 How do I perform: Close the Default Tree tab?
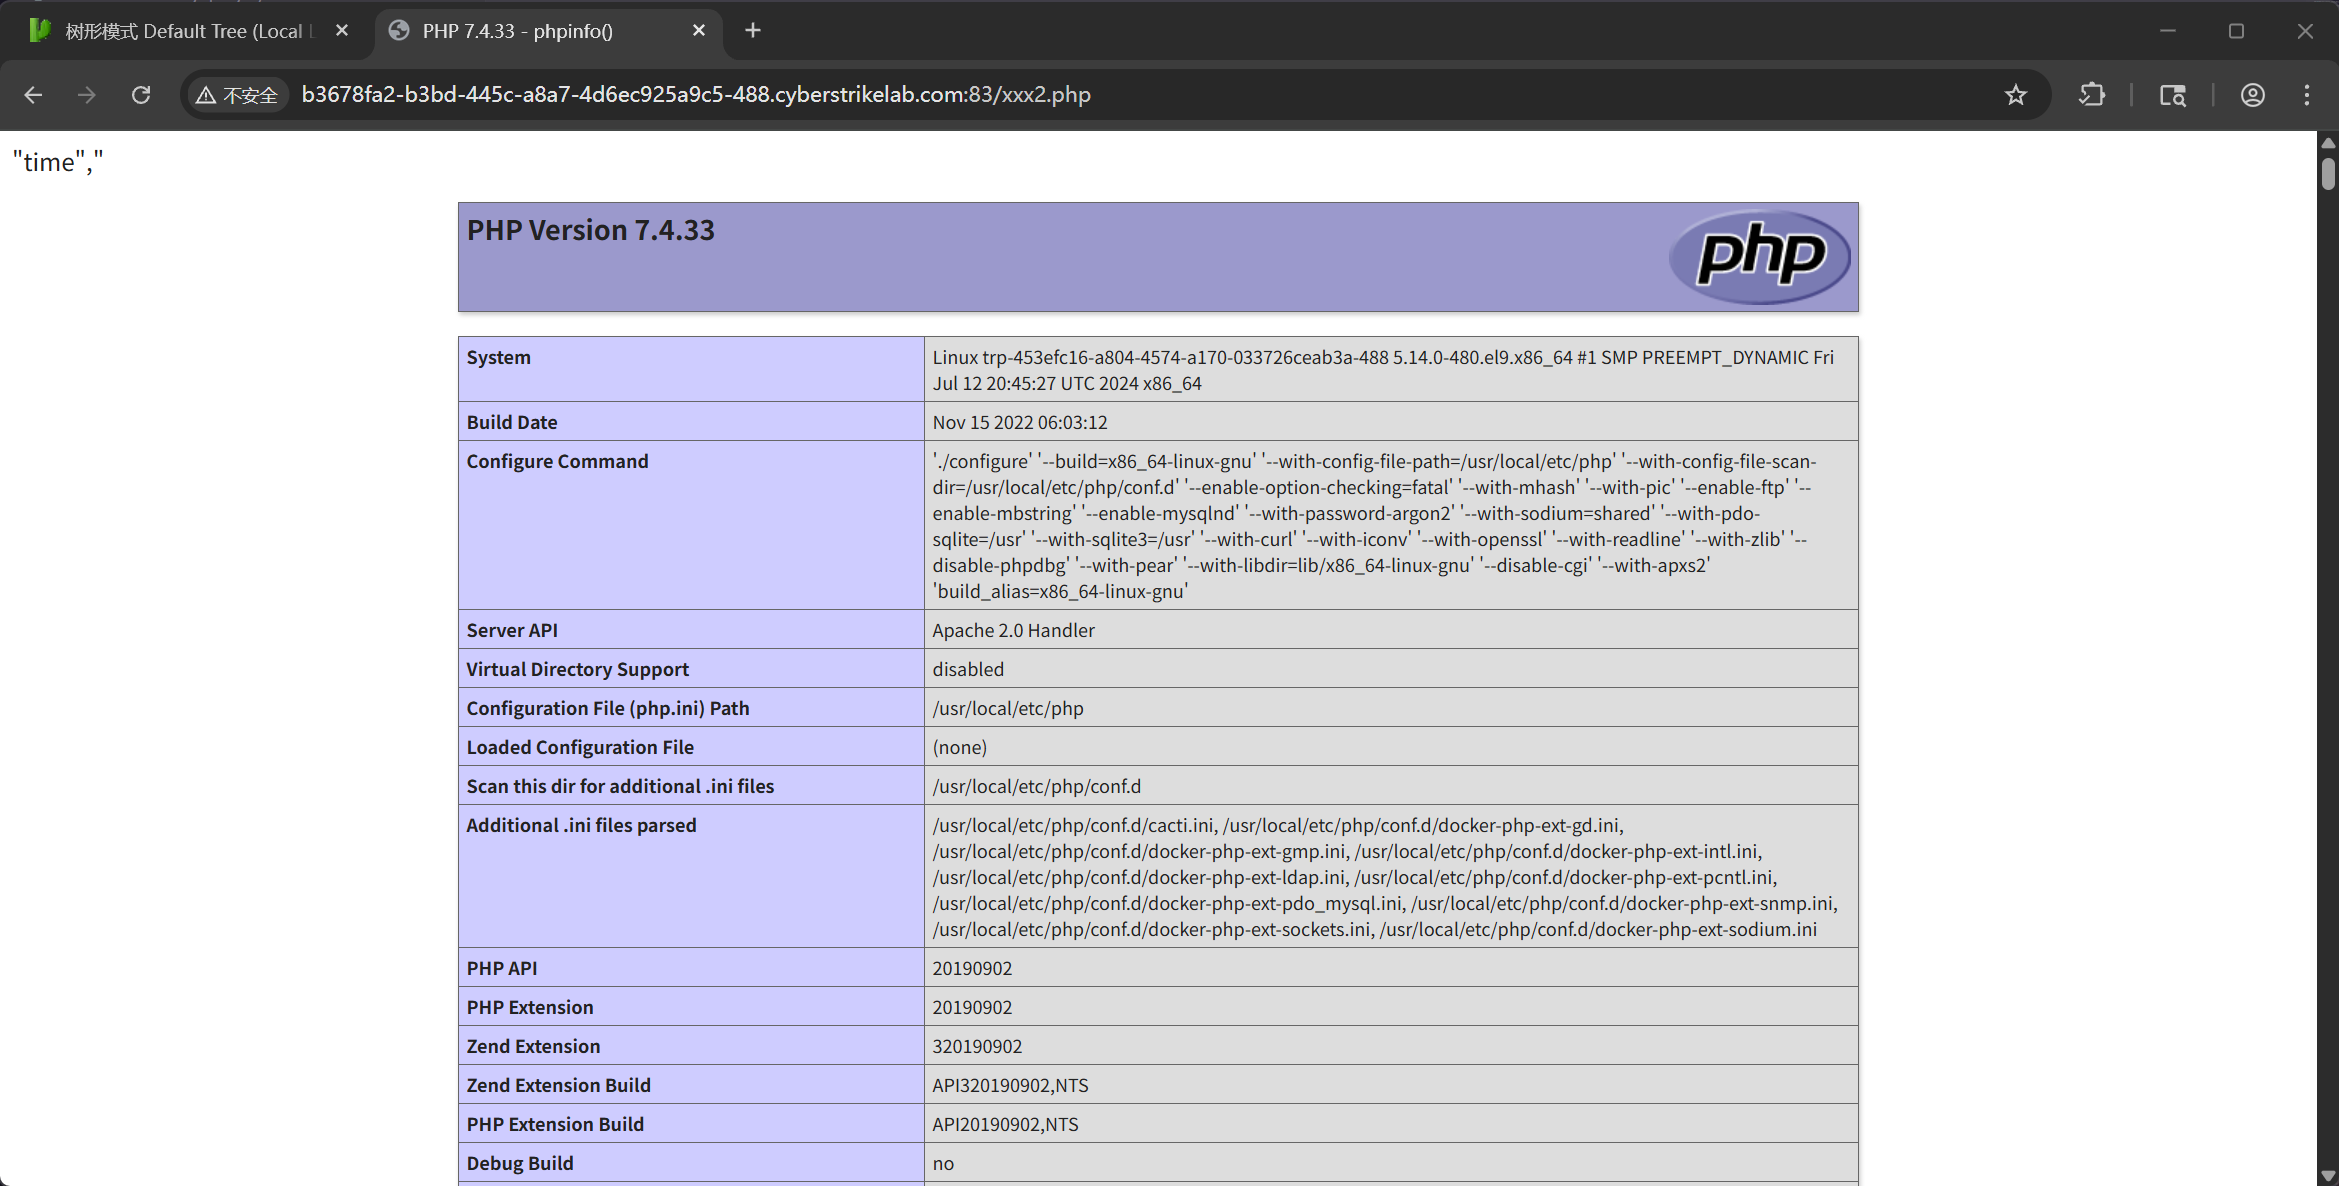[x=342, y=31]
